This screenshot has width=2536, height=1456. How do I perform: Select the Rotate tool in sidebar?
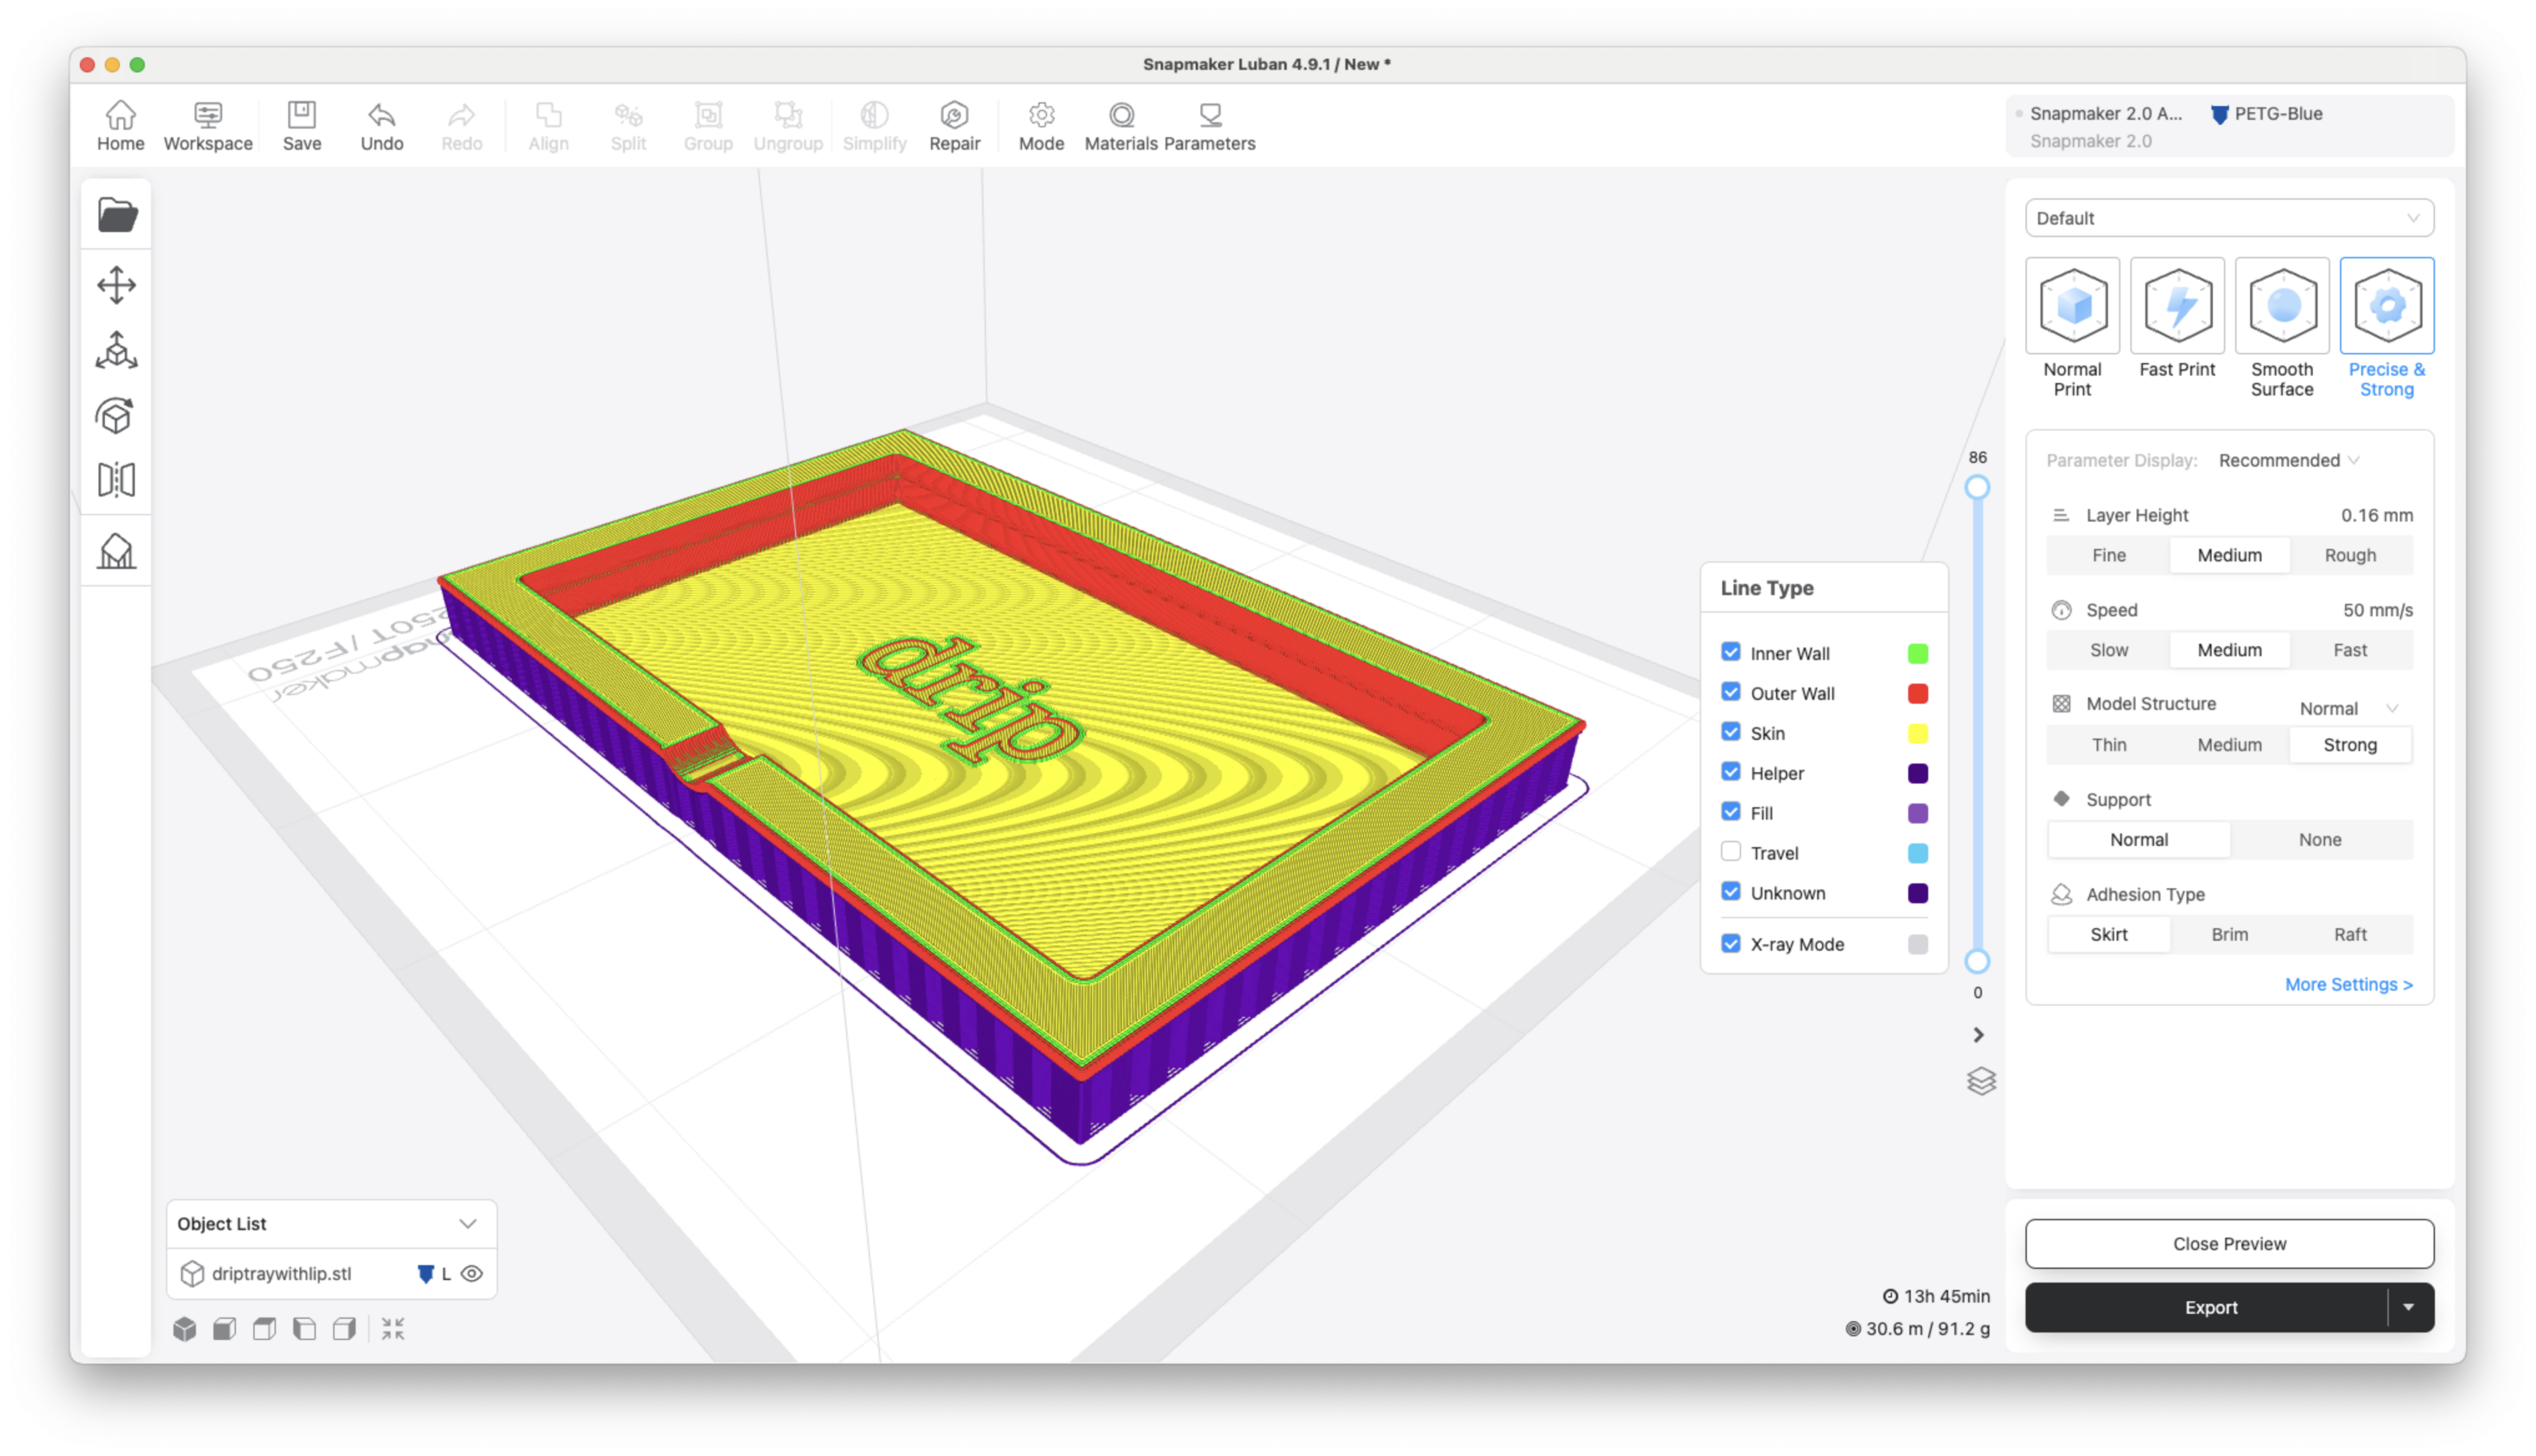(x=116, y=415)
